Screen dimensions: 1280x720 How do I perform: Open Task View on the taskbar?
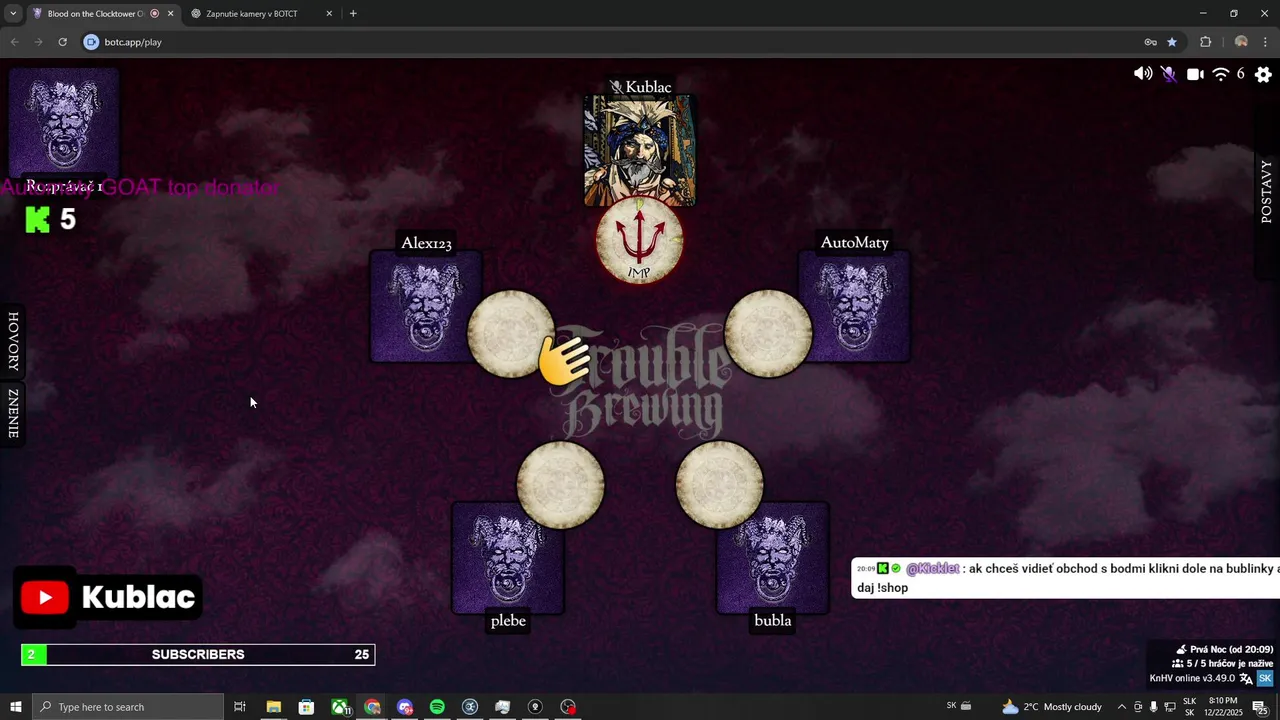[x=240, y=707]
